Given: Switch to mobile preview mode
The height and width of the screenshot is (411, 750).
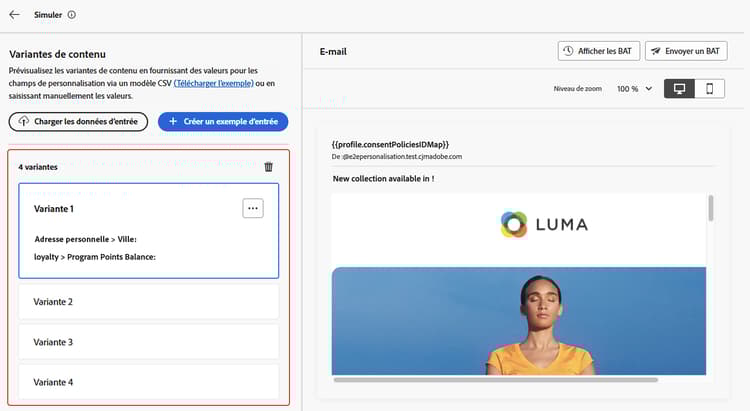Looking at the screenshot, I should tap(710, 89).
